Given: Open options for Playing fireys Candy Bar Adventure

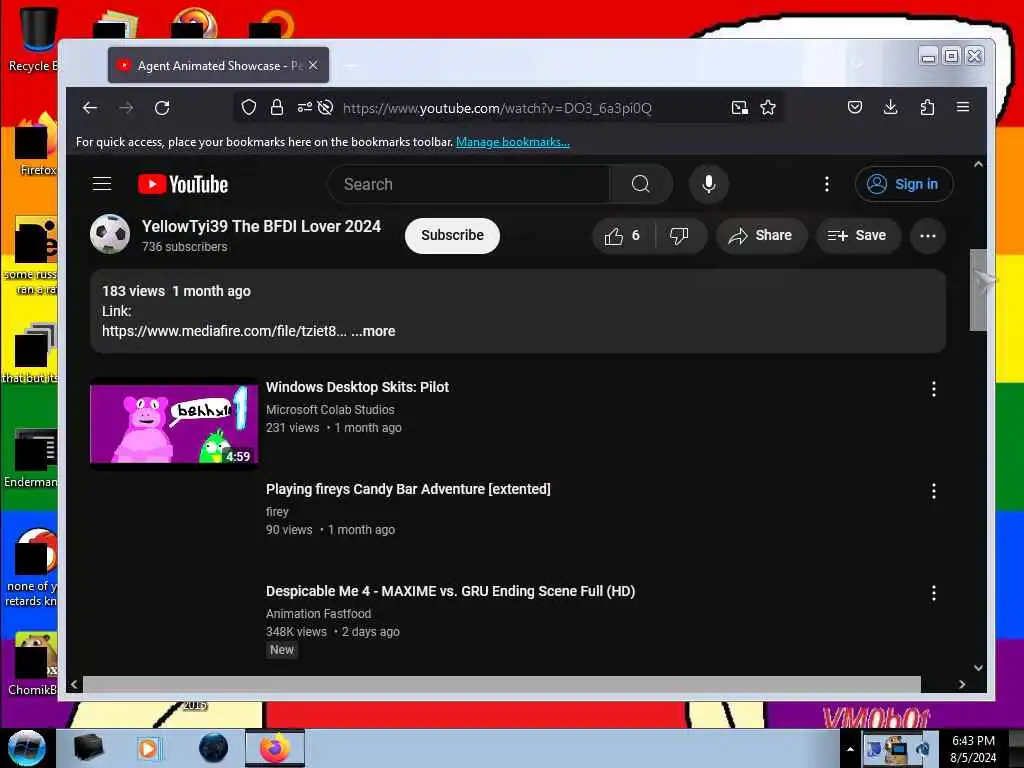Looking at the screenshot, I should [x=934, y=491].
